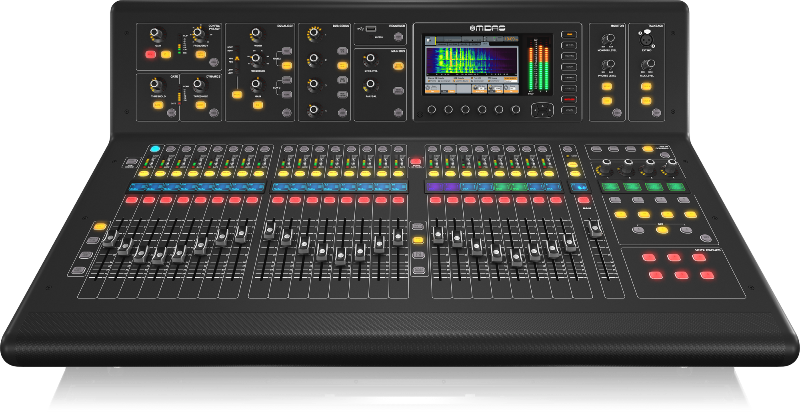Select the yellow-lit input layer button on left edge
The height and width of the screenshot is (412, 800).
pos(100,226)
